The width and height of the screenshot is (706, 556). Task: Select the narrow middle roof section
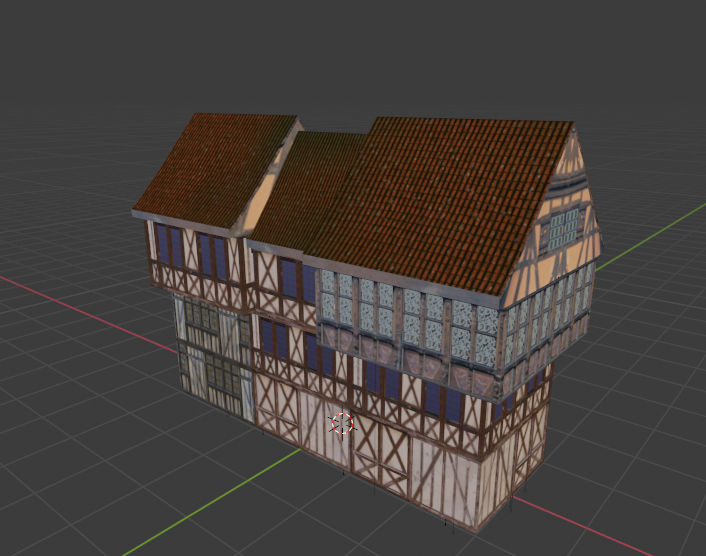tap(308, 189)
